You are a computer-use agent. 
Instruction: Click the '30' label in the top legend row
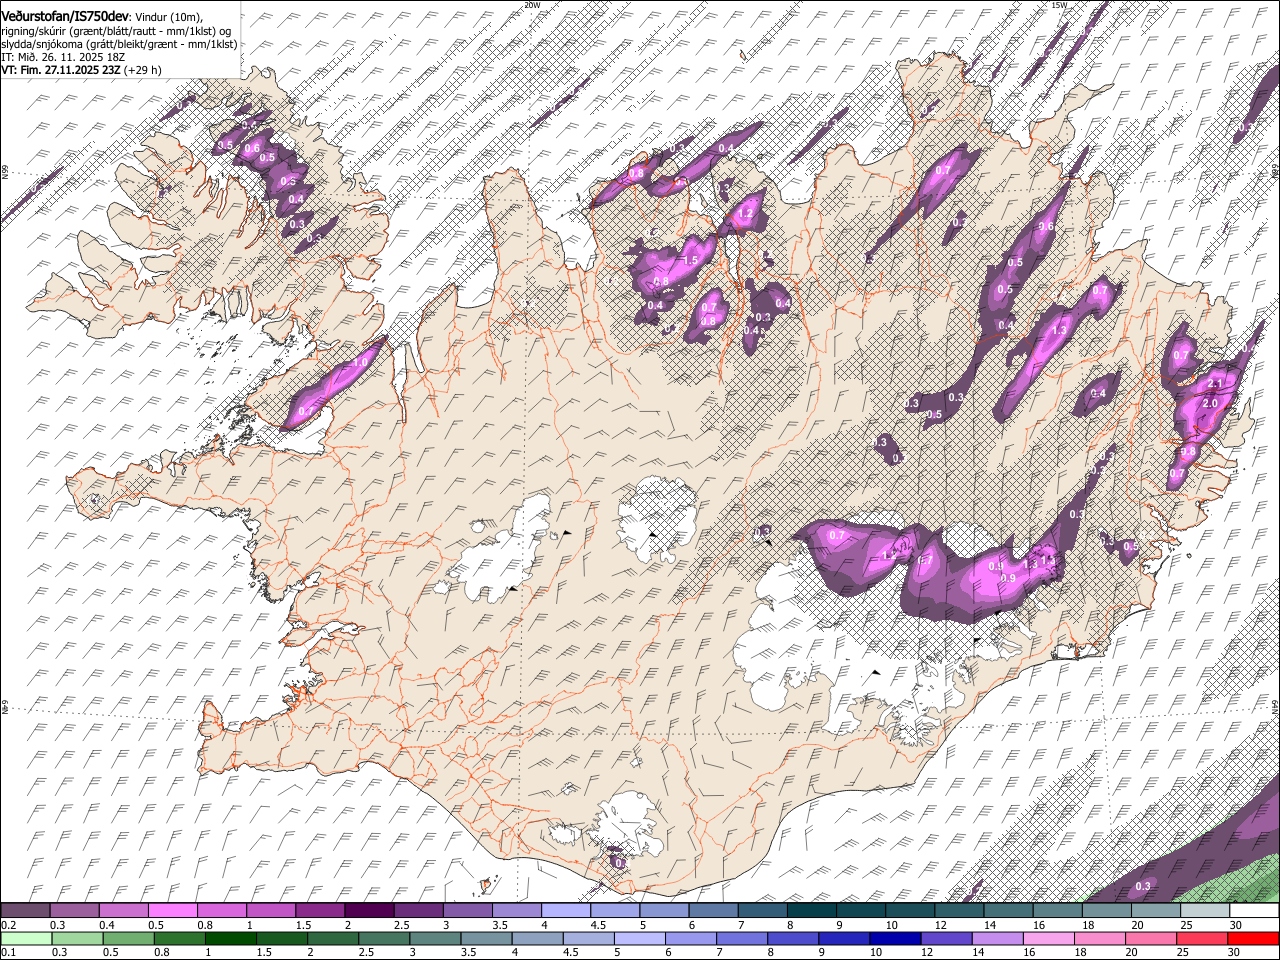click(1235, 925)
